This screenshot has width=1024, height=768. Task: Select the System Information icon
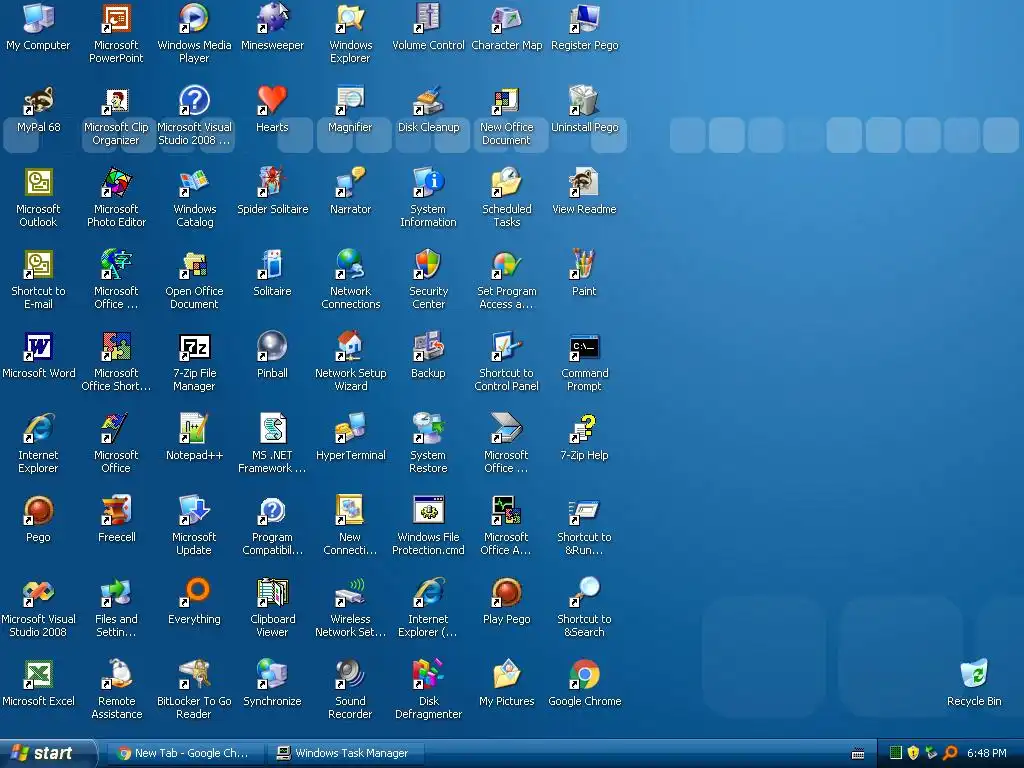coord(428,182)
